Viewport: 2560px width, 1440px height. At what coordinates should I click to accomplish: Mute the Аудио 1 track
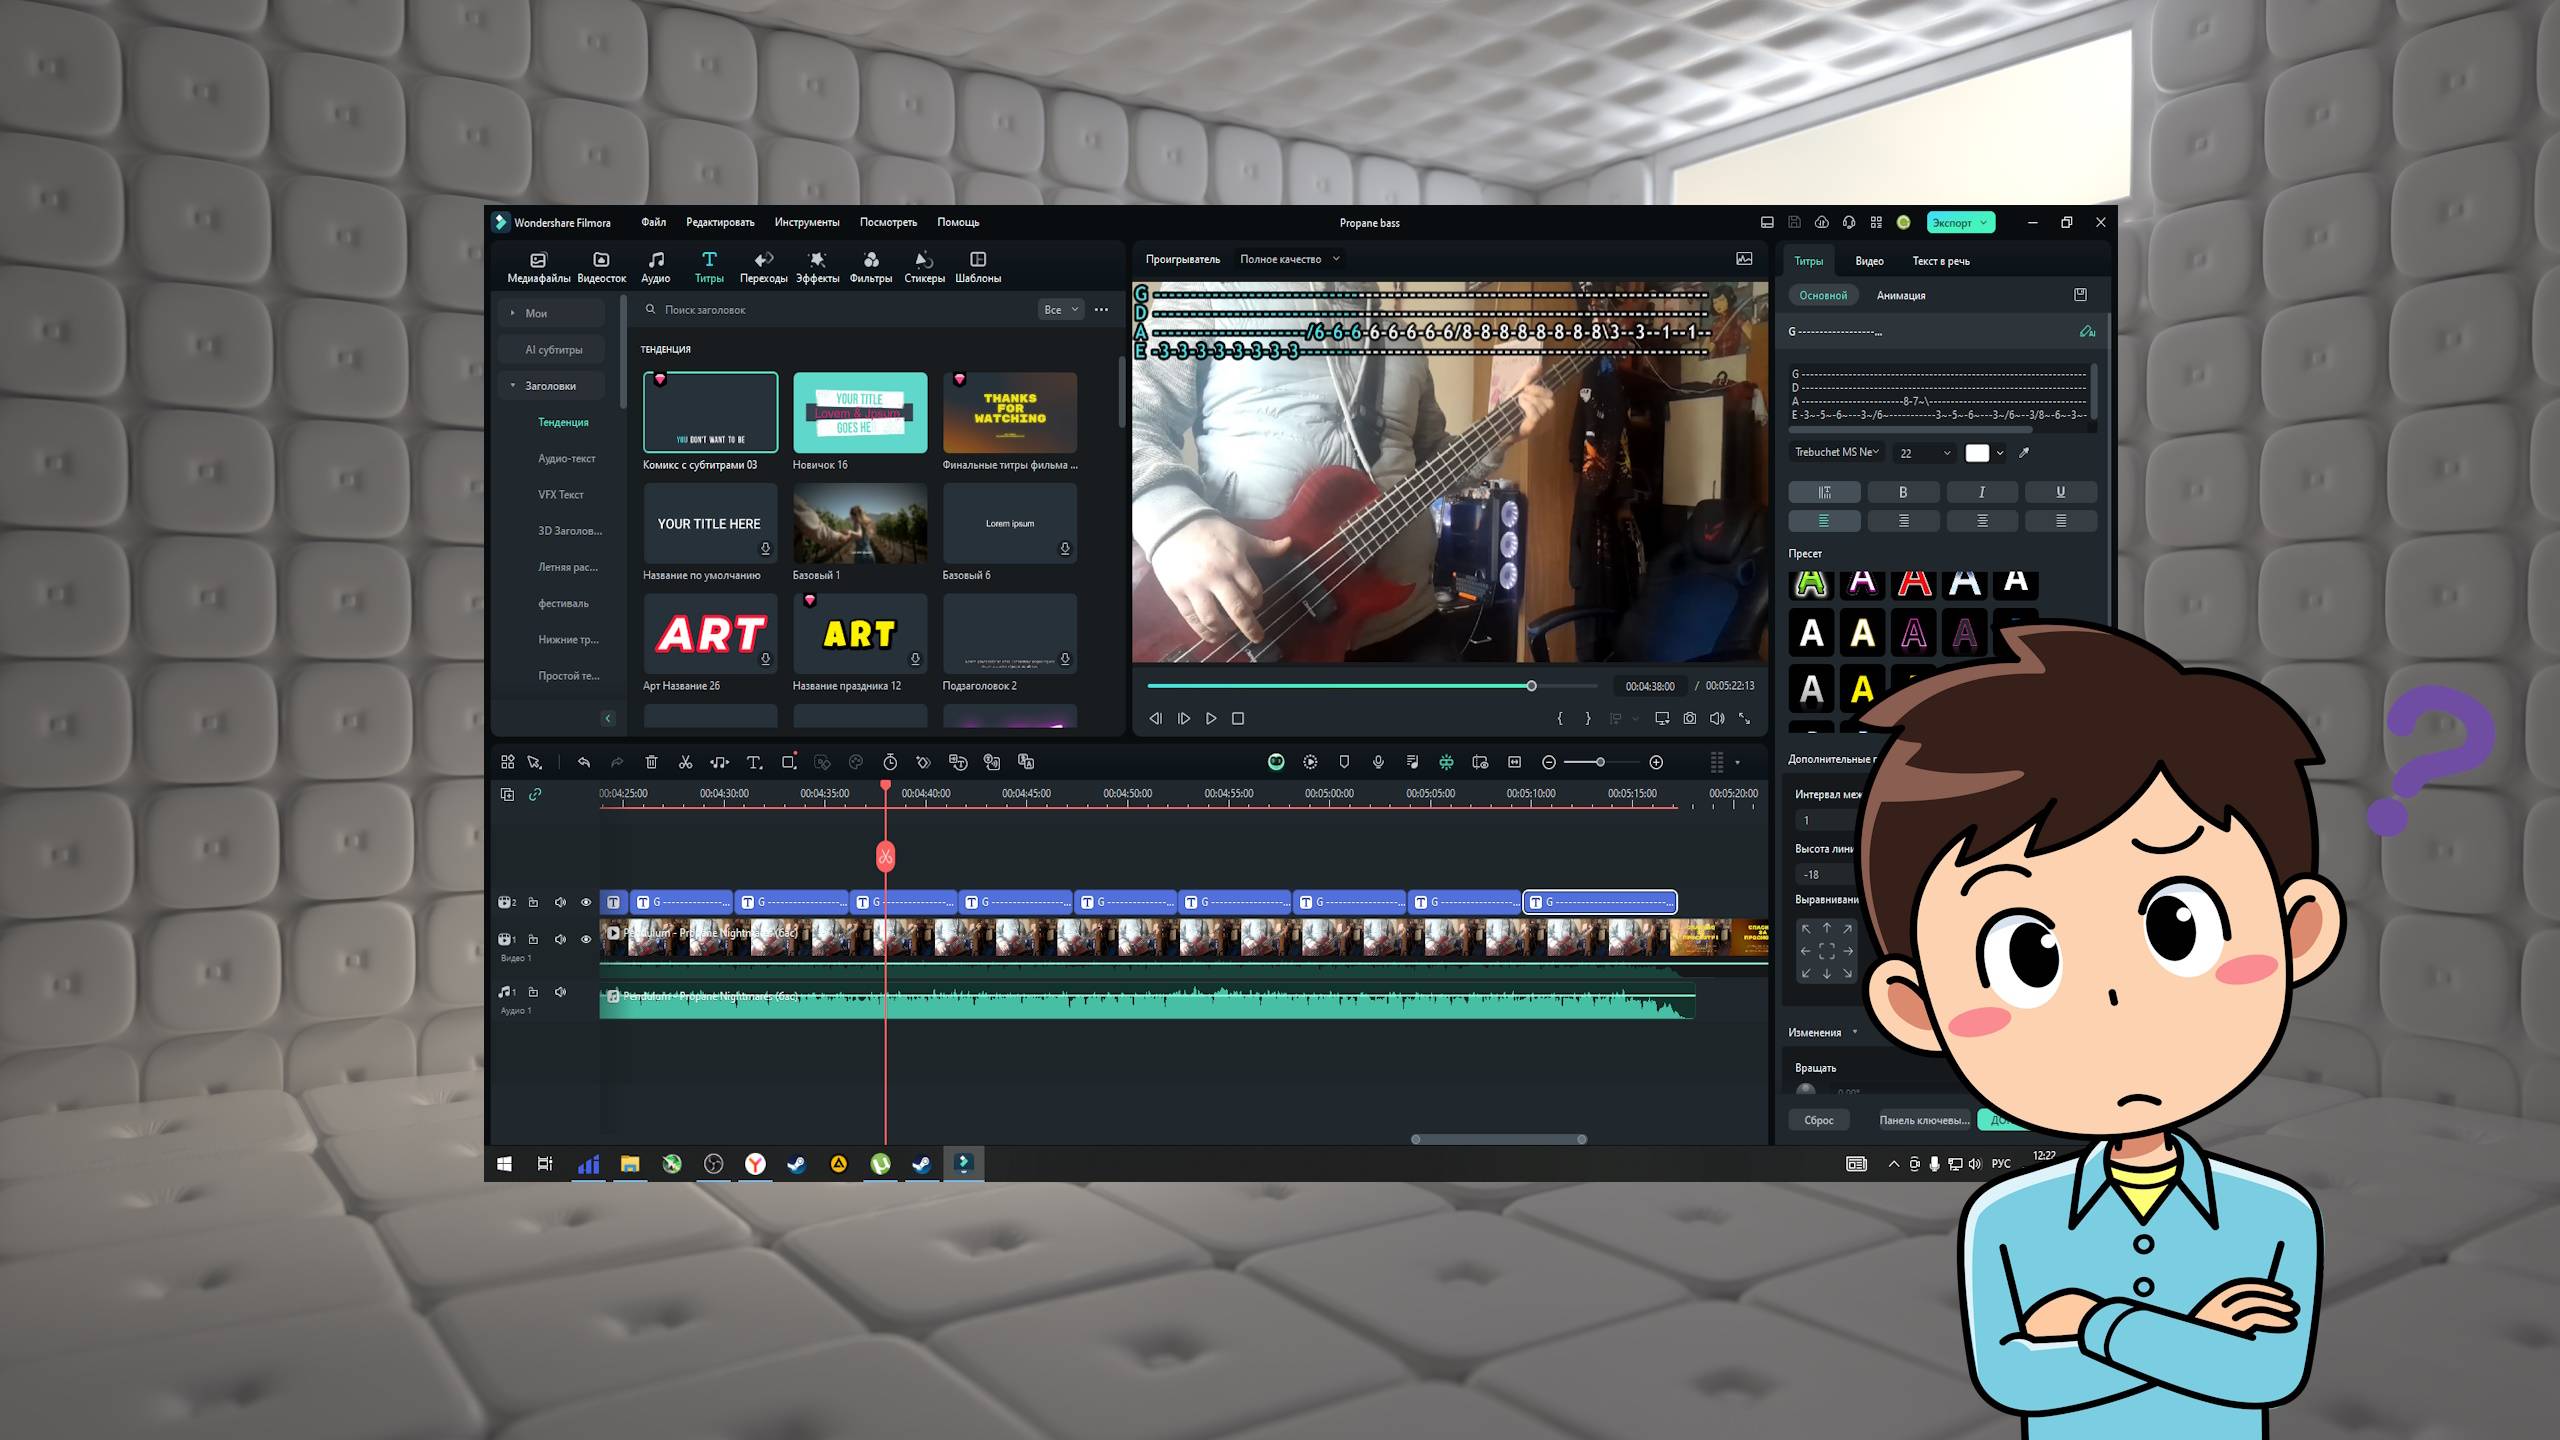click(x=560, y=992)
